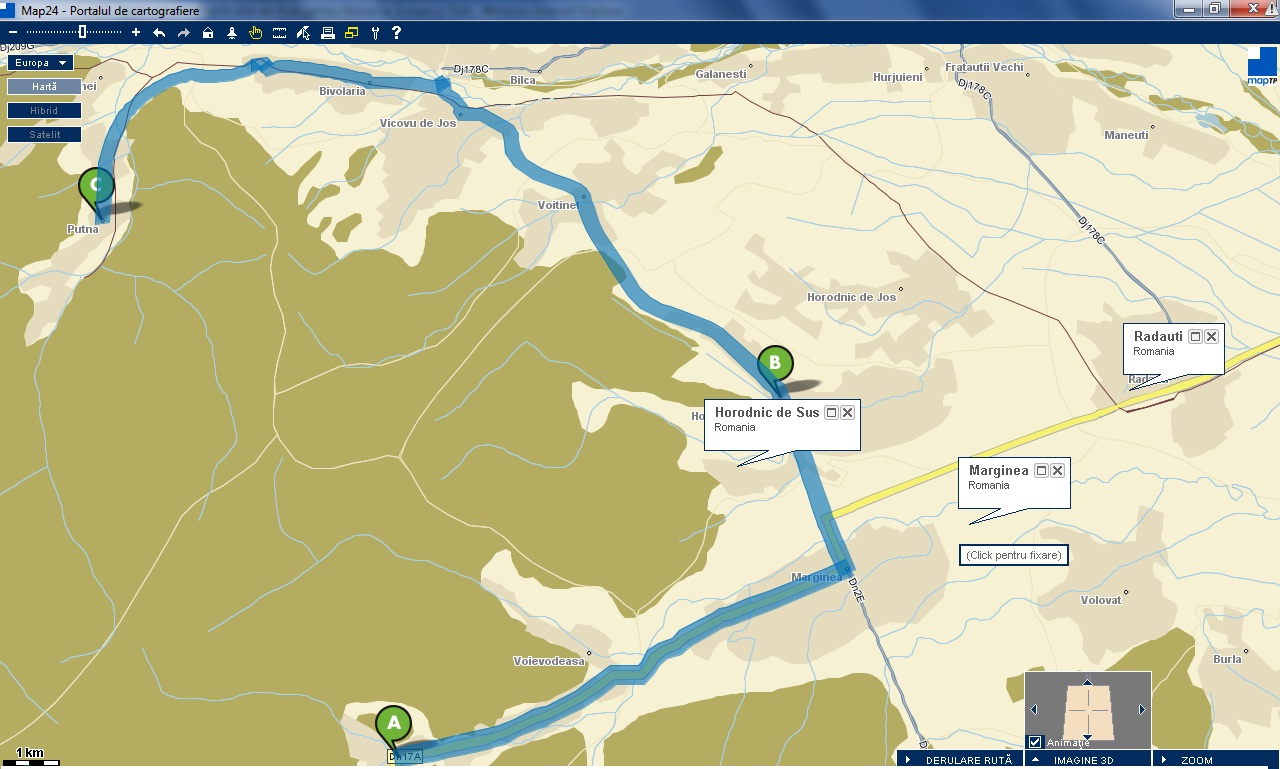Close the Radauti info popup

click(x=1212, y=337)
